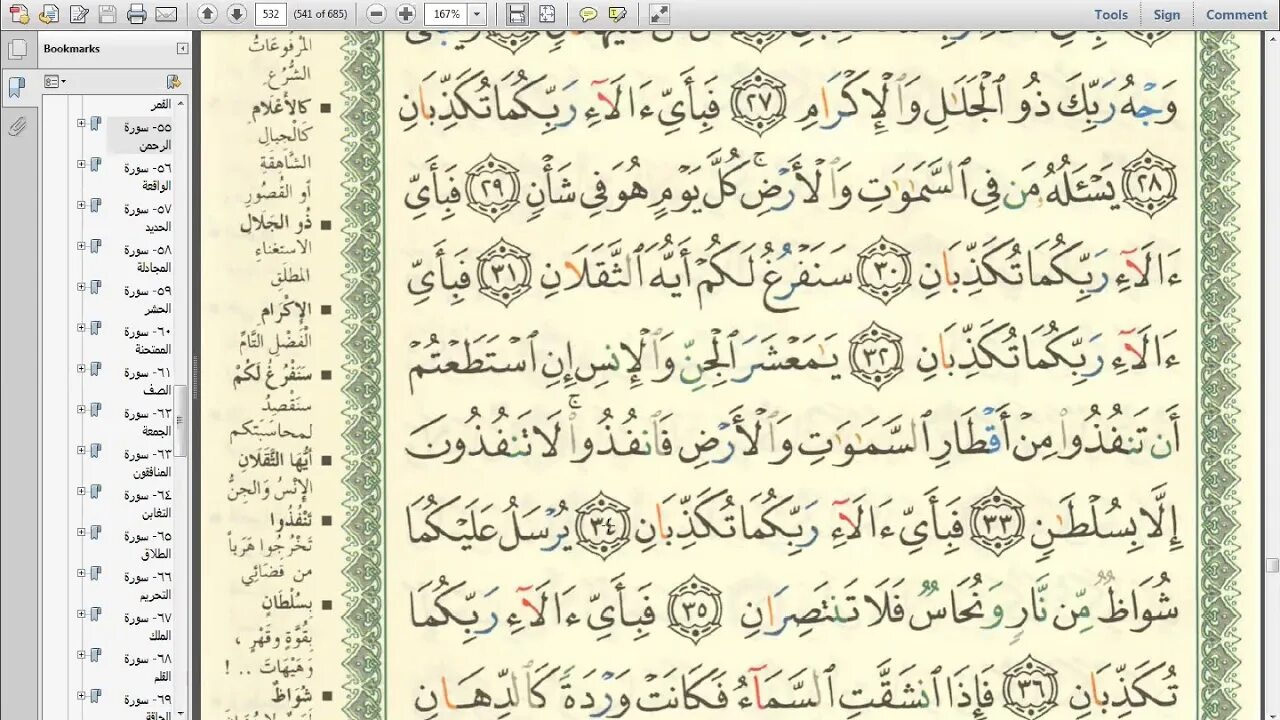Click the fit one full page icon
Image resolution: width=1280 pixels, height=720 pixels.
click(x=546, y=14)
